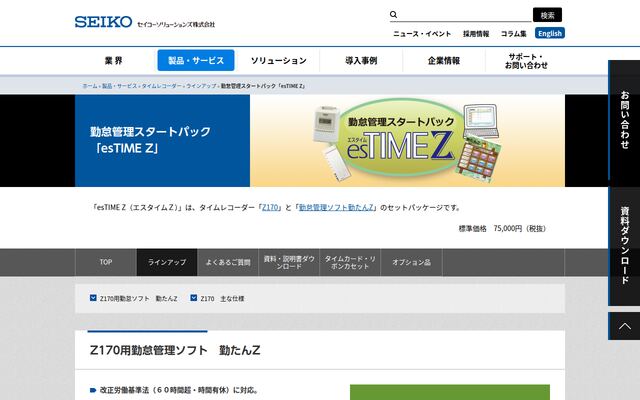Open 導入事例 main menu
The image size is (640, 400).
(361, 60)
